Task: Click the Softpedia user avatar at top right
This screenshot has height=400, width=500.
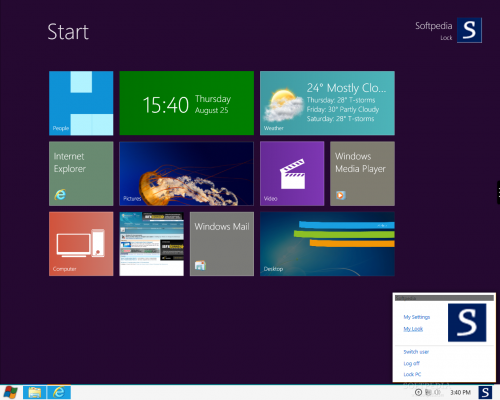Action: click(x=469, y=30)
